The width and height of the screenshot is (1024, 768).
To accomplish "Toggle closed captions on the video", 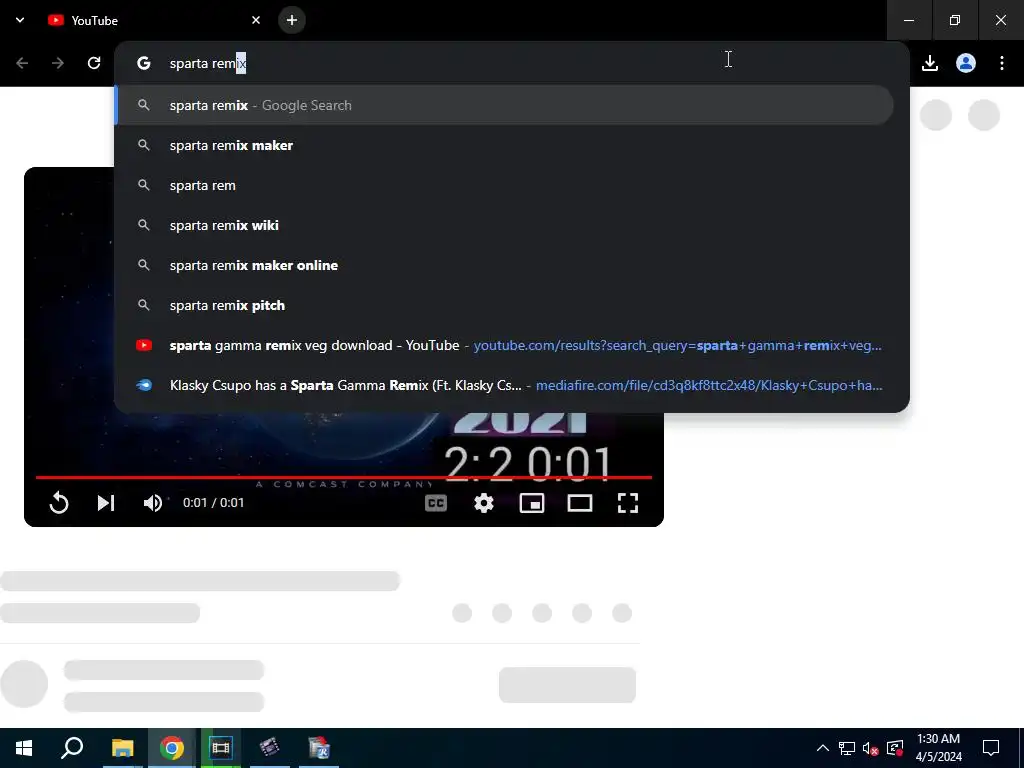I will (x=436, y=503).
